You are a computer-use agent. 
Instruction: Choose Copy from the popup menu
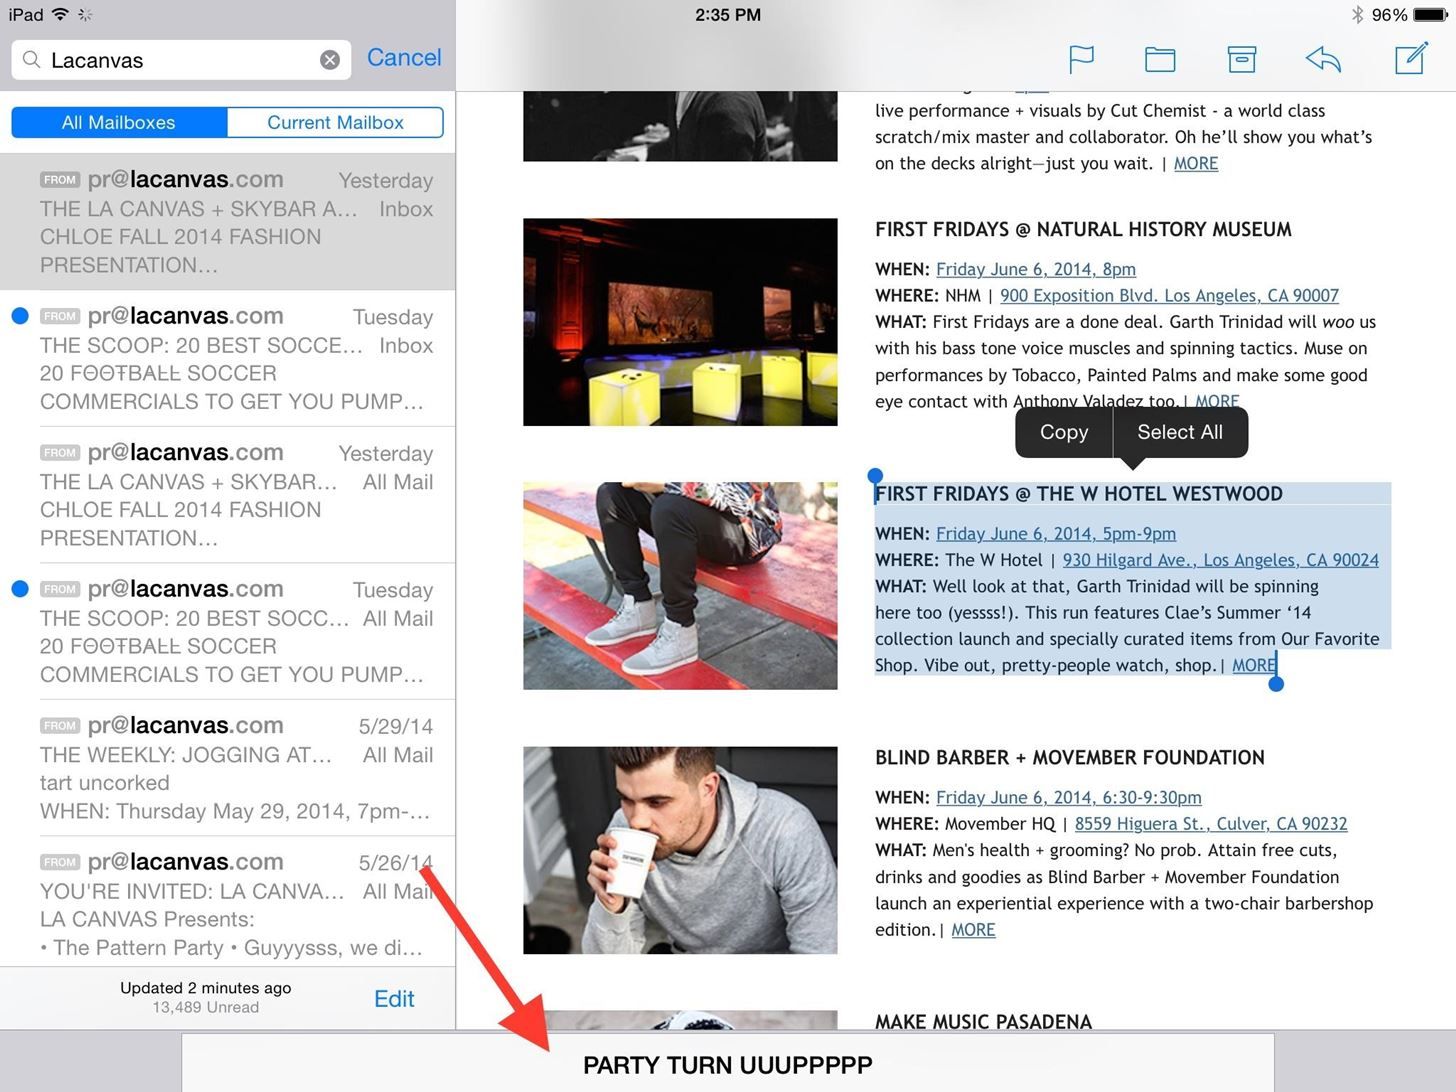1063,432
